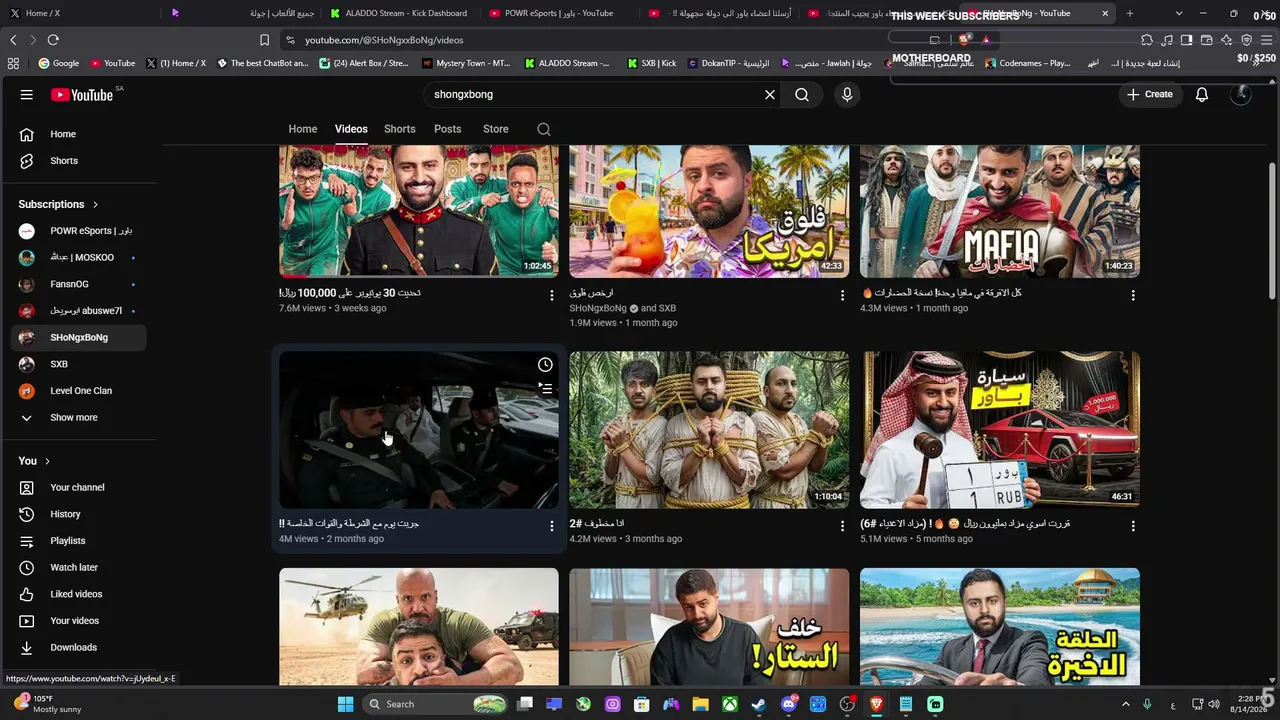Open more options for the 42:33 cocktail video
The height and width of the screenshot is (720, 1280).
pyautogui.click(x=842, y=295)
